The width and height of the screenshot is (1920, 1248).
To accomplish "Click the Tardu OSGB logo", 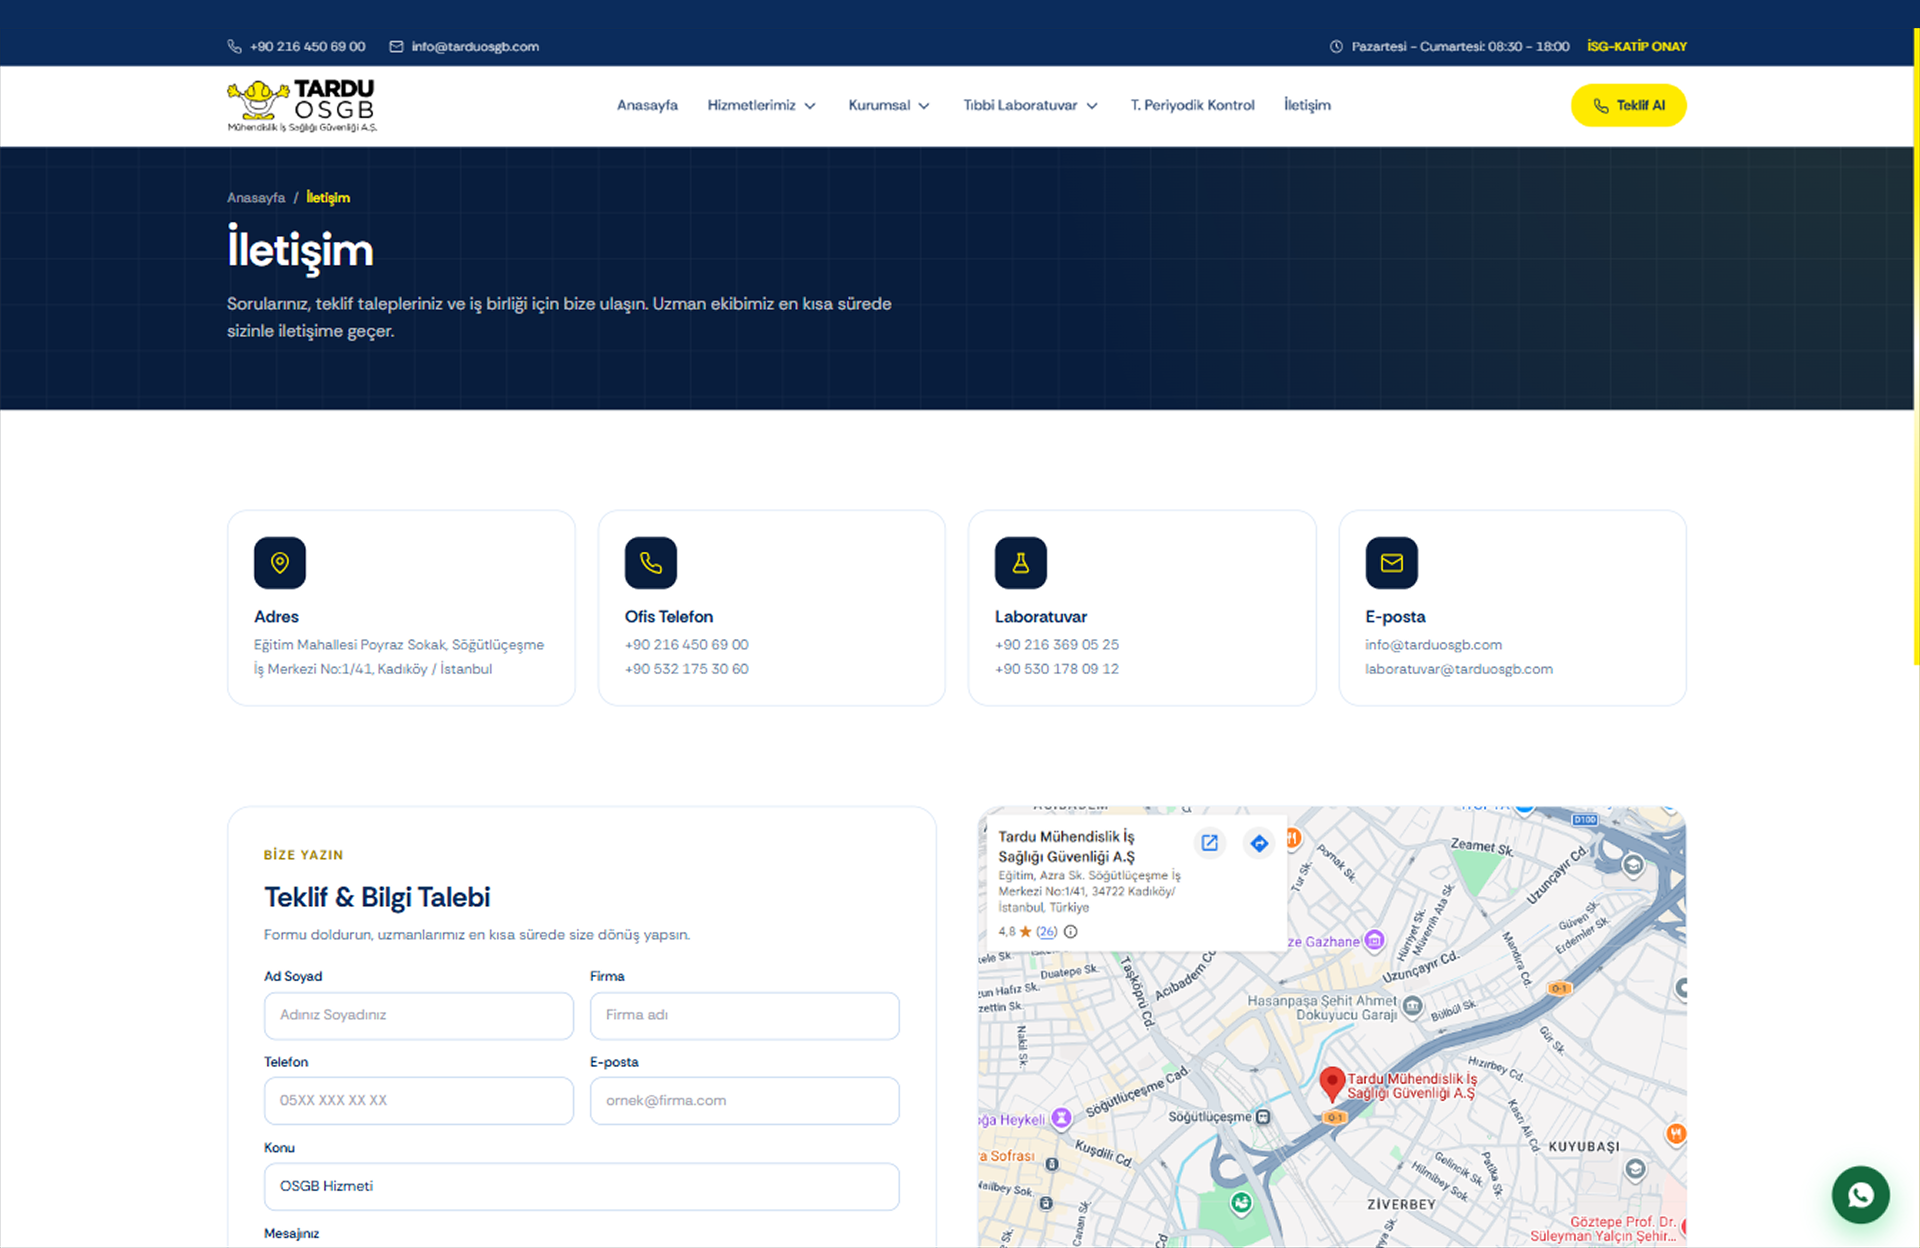I will pos(301,105).
